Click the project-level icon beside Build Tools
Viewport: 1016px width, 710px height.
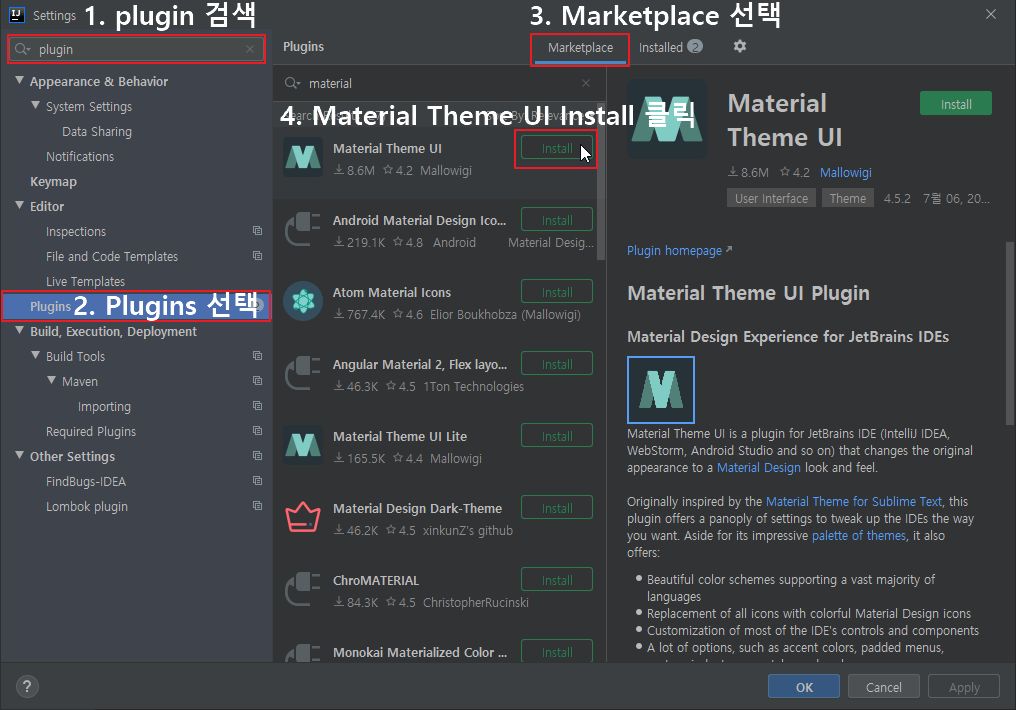[x=257, y=356]
